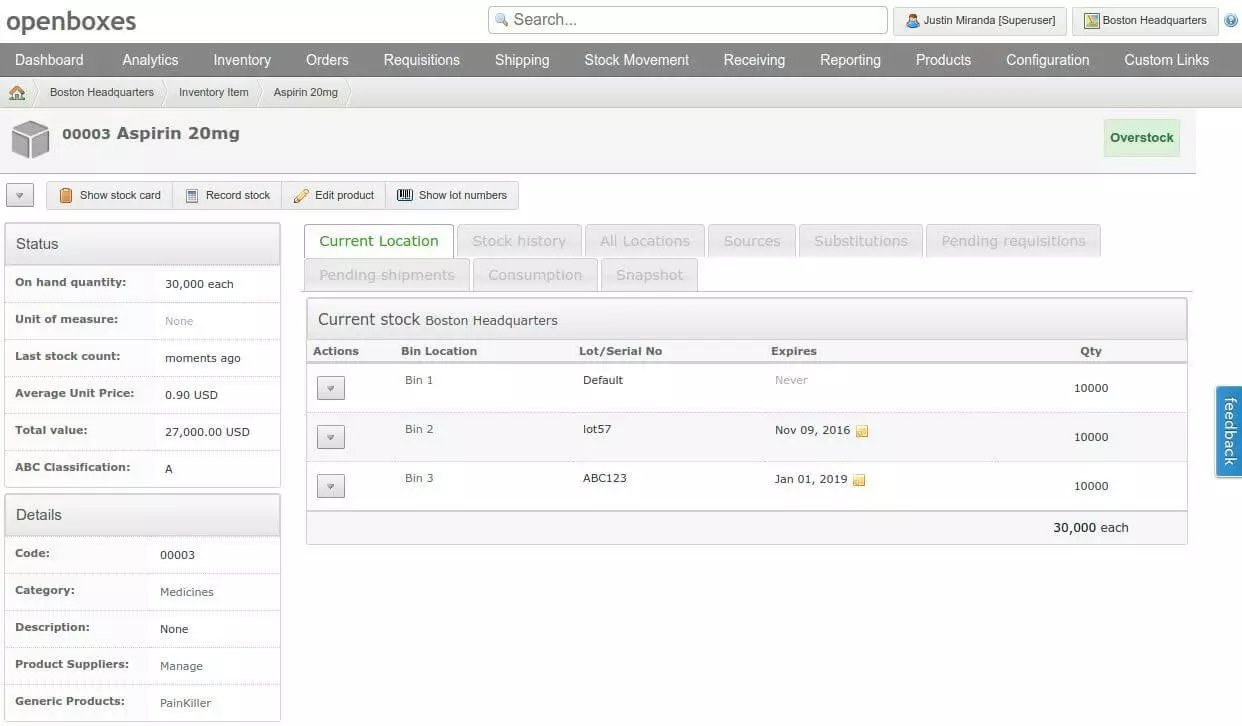Screen dimensions: 1242x726
Task: Open the Stock Movement menu
Action: [637, 60]
